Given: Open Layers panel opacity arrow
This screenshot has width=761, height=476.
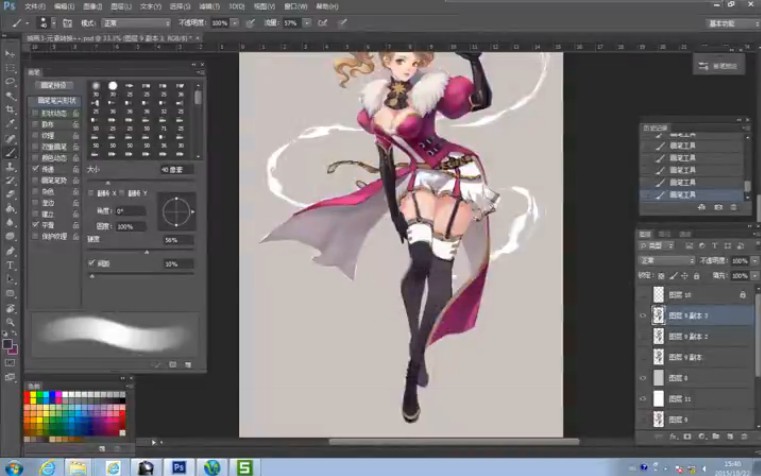Looking at the screenshot, I should 755,261.
